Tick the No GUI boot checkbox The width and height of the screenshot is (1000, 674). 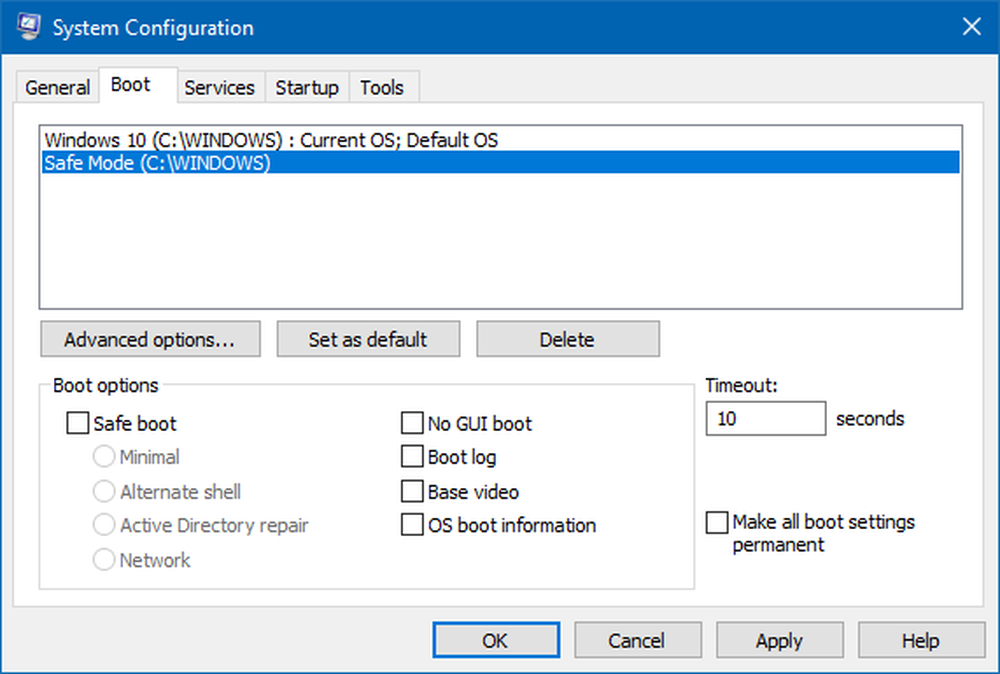(412, 424)
